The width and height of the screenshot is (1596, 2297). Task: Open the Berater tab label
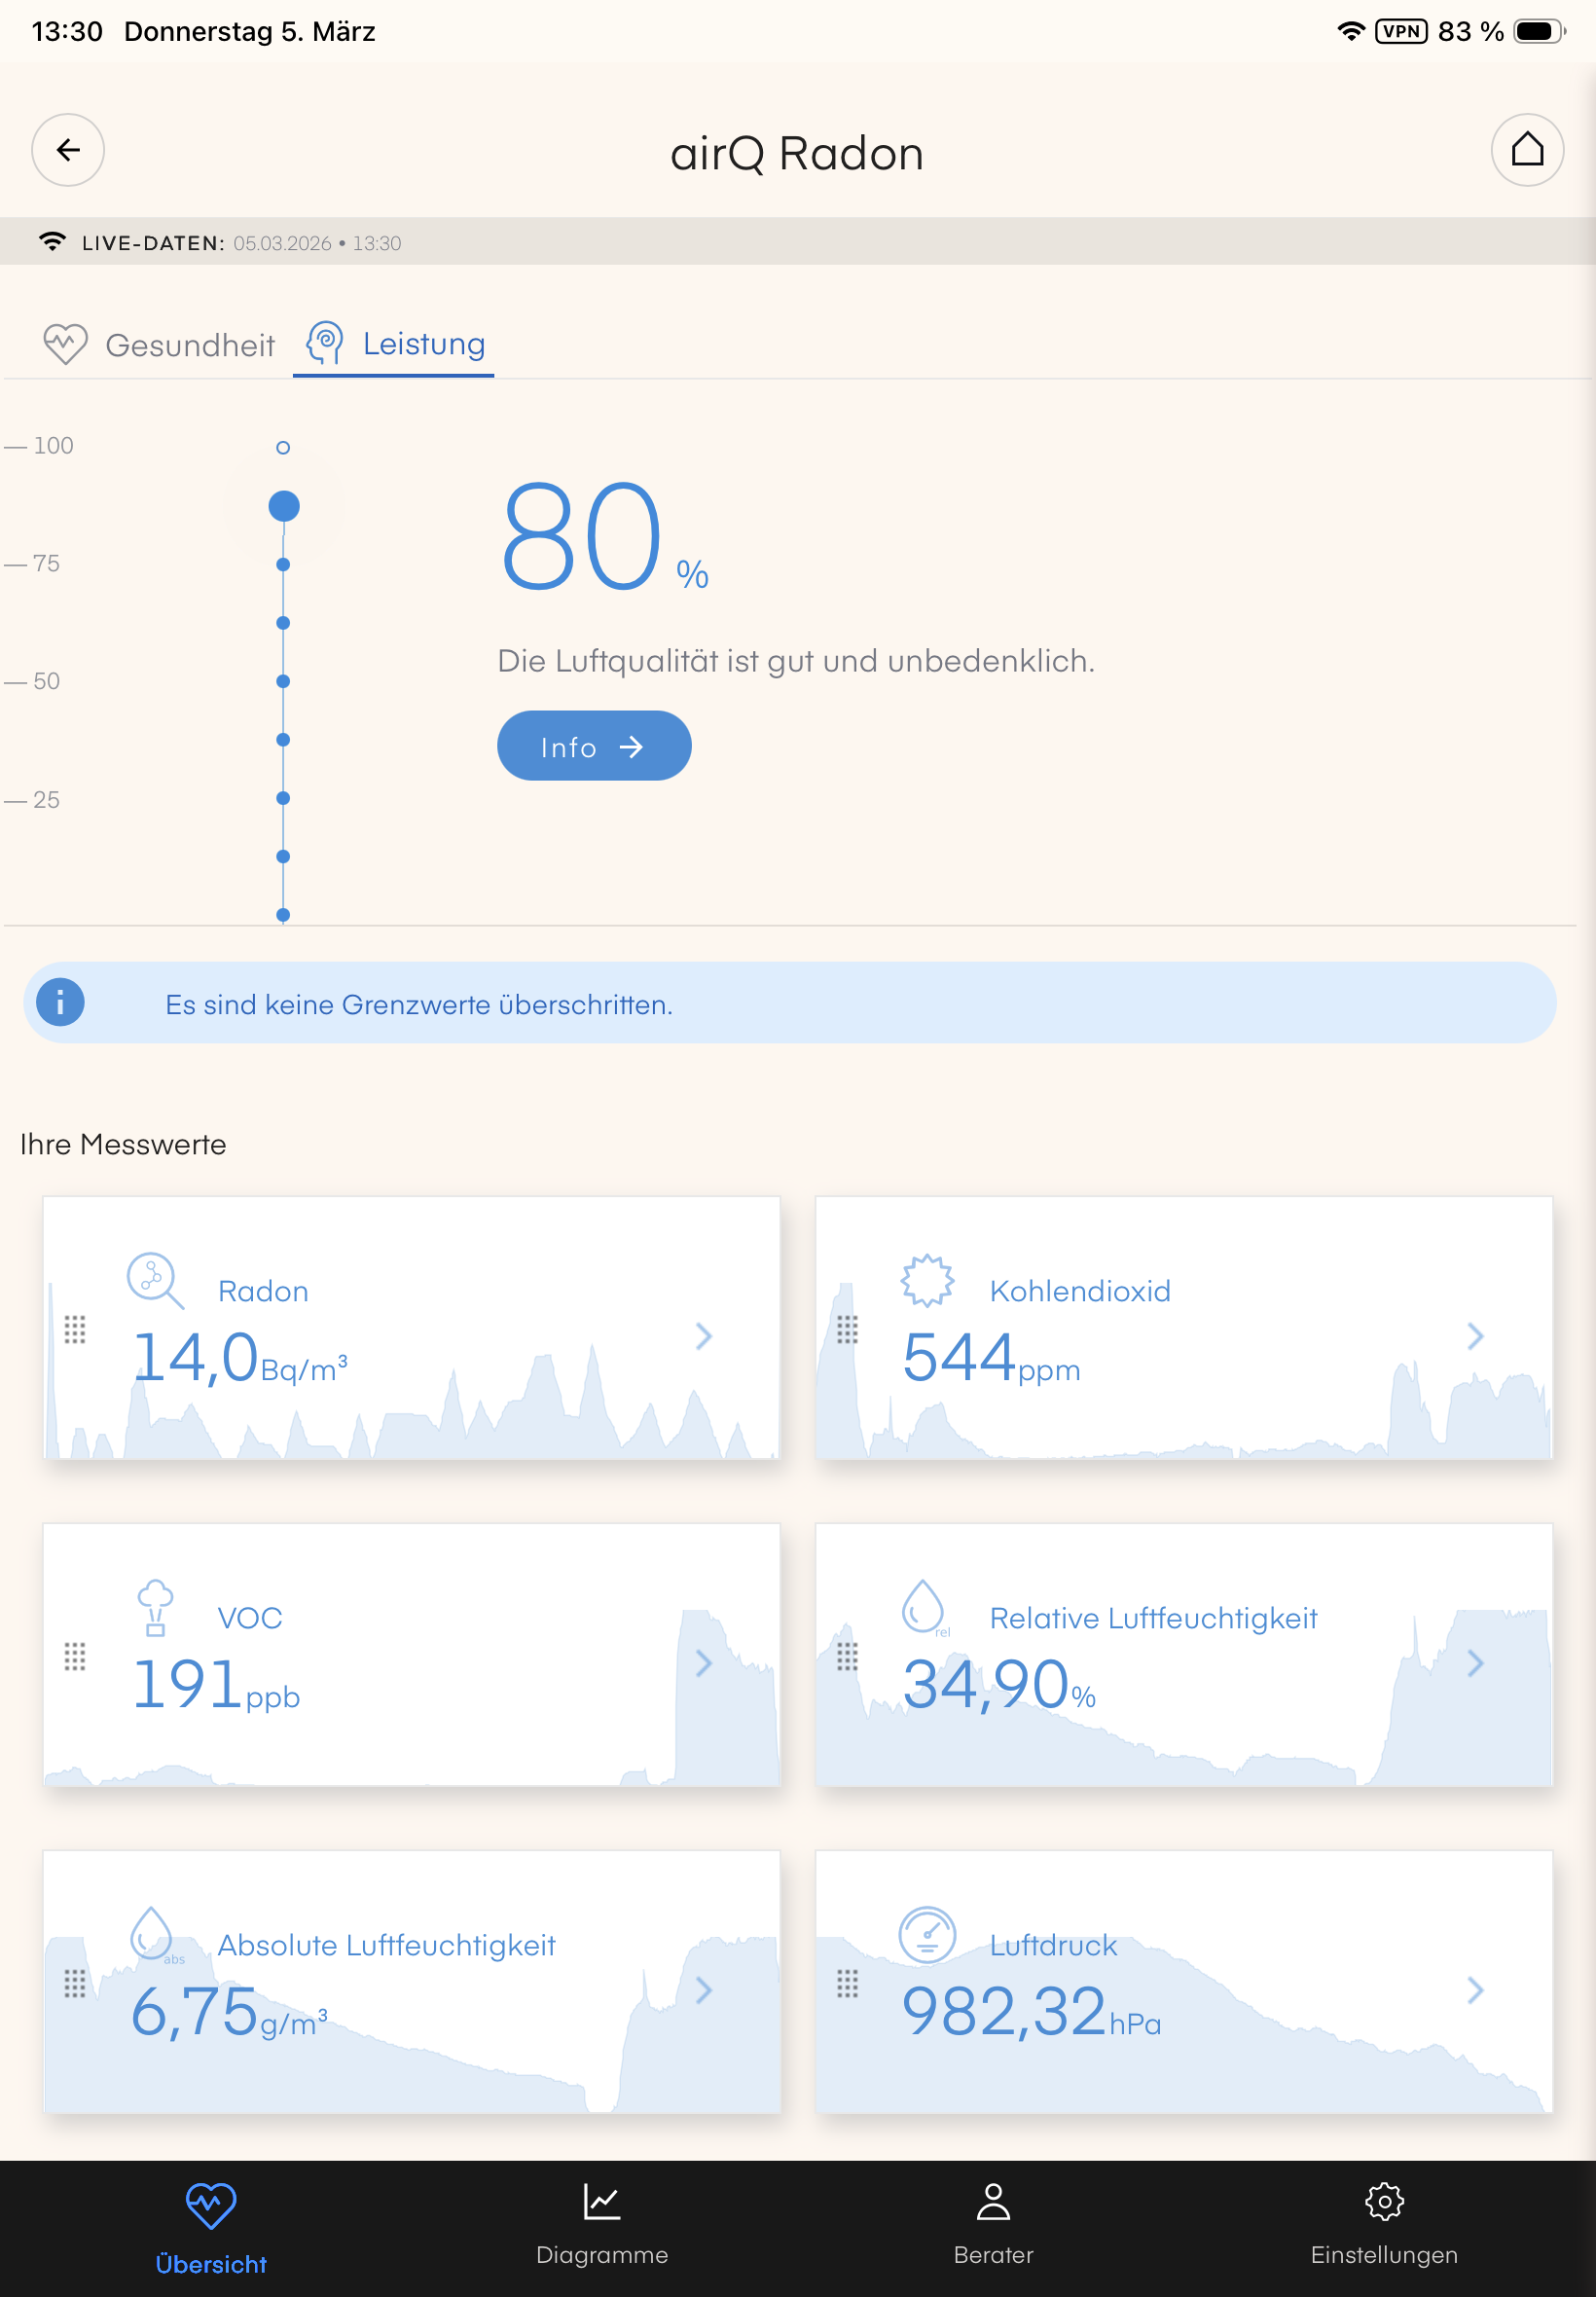(x=993, y=2255)
